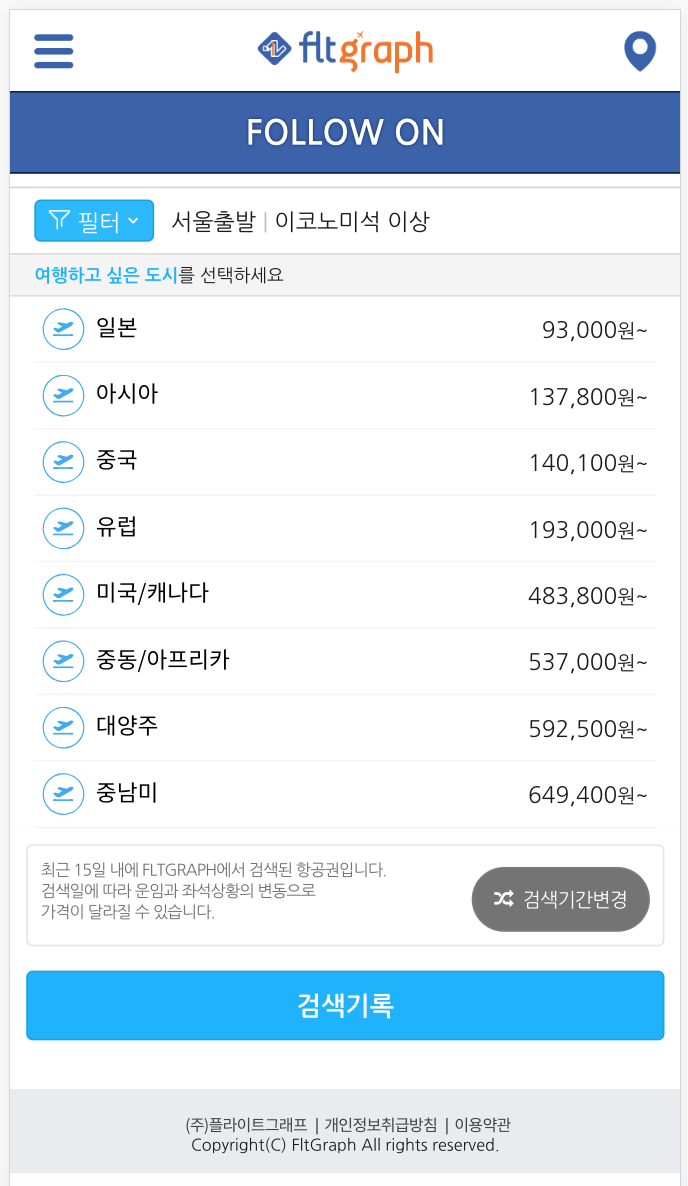Click the airplane icon beside 중남미
This screenshot has height=1186, width=688.
click(63, 794)
